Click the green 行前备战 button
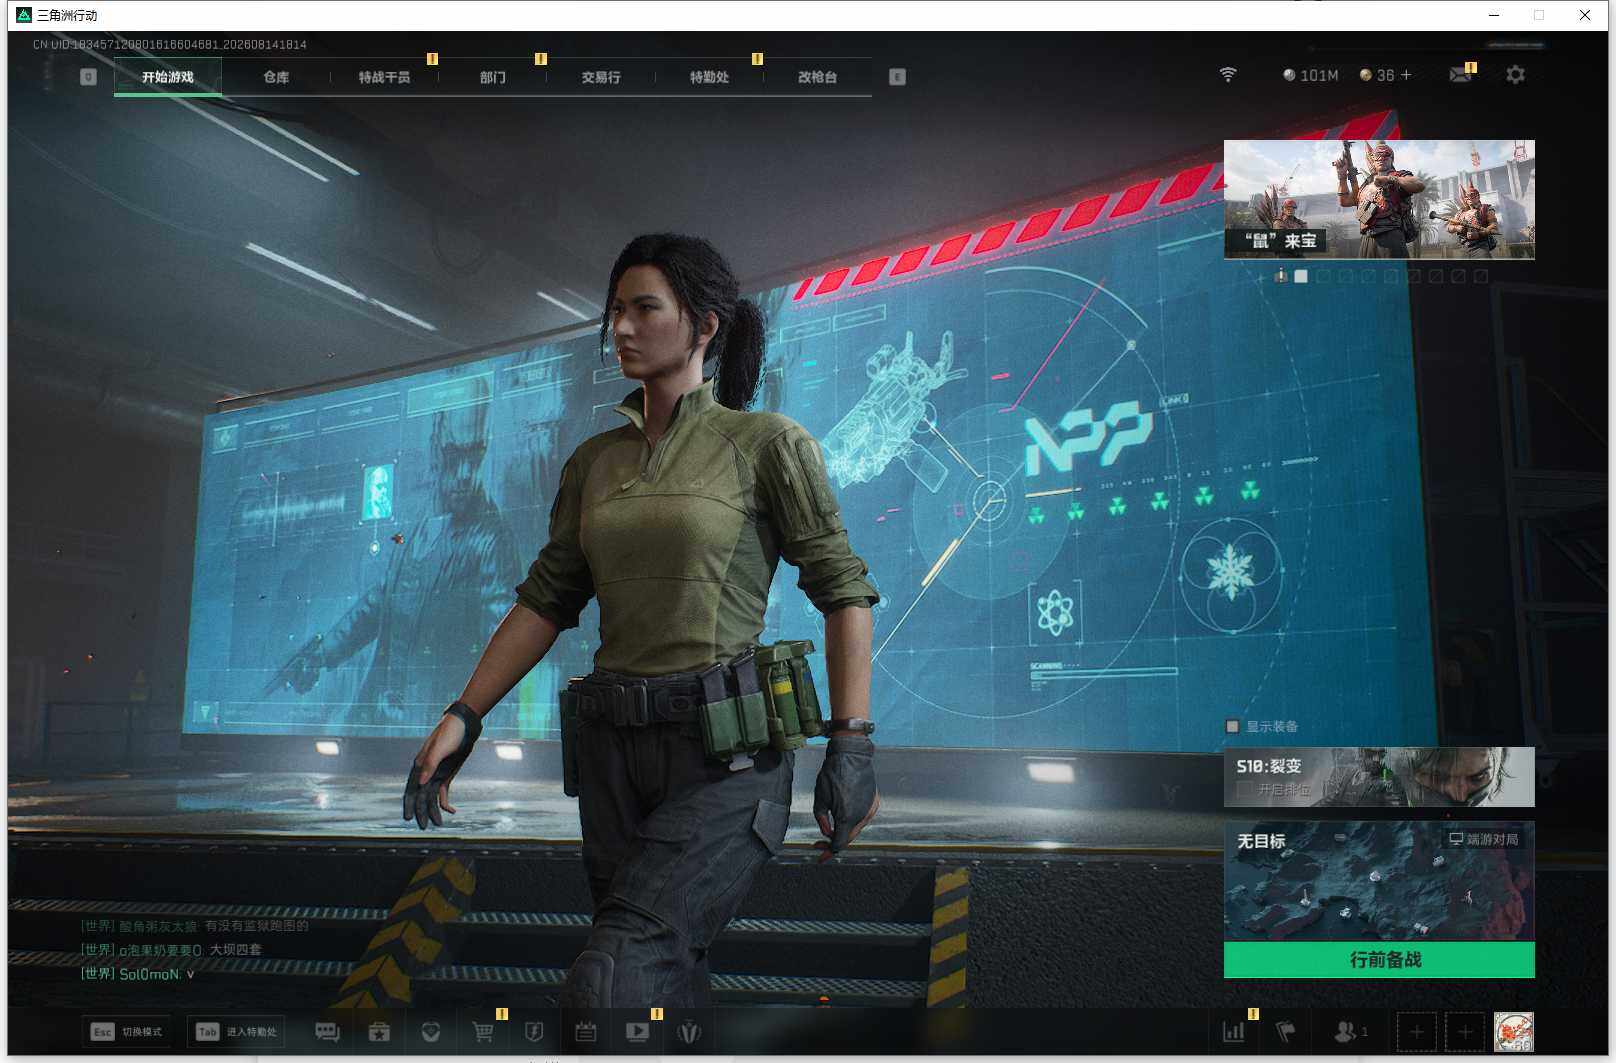 1379,960
